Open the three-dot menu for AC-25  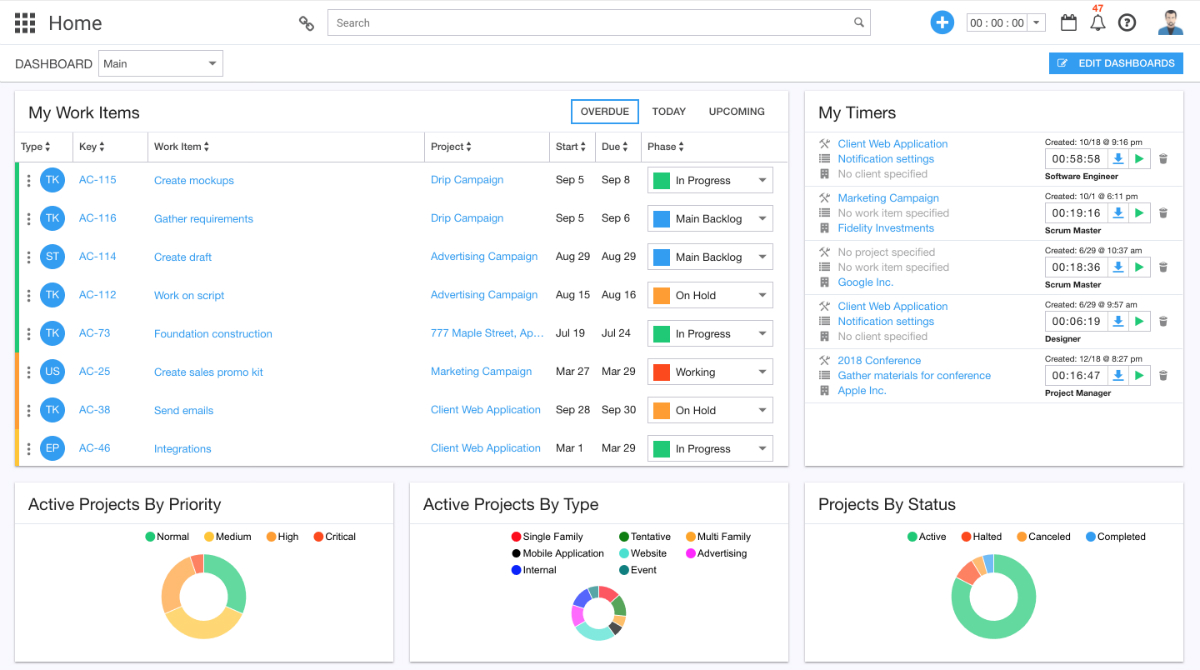(29, 372)
